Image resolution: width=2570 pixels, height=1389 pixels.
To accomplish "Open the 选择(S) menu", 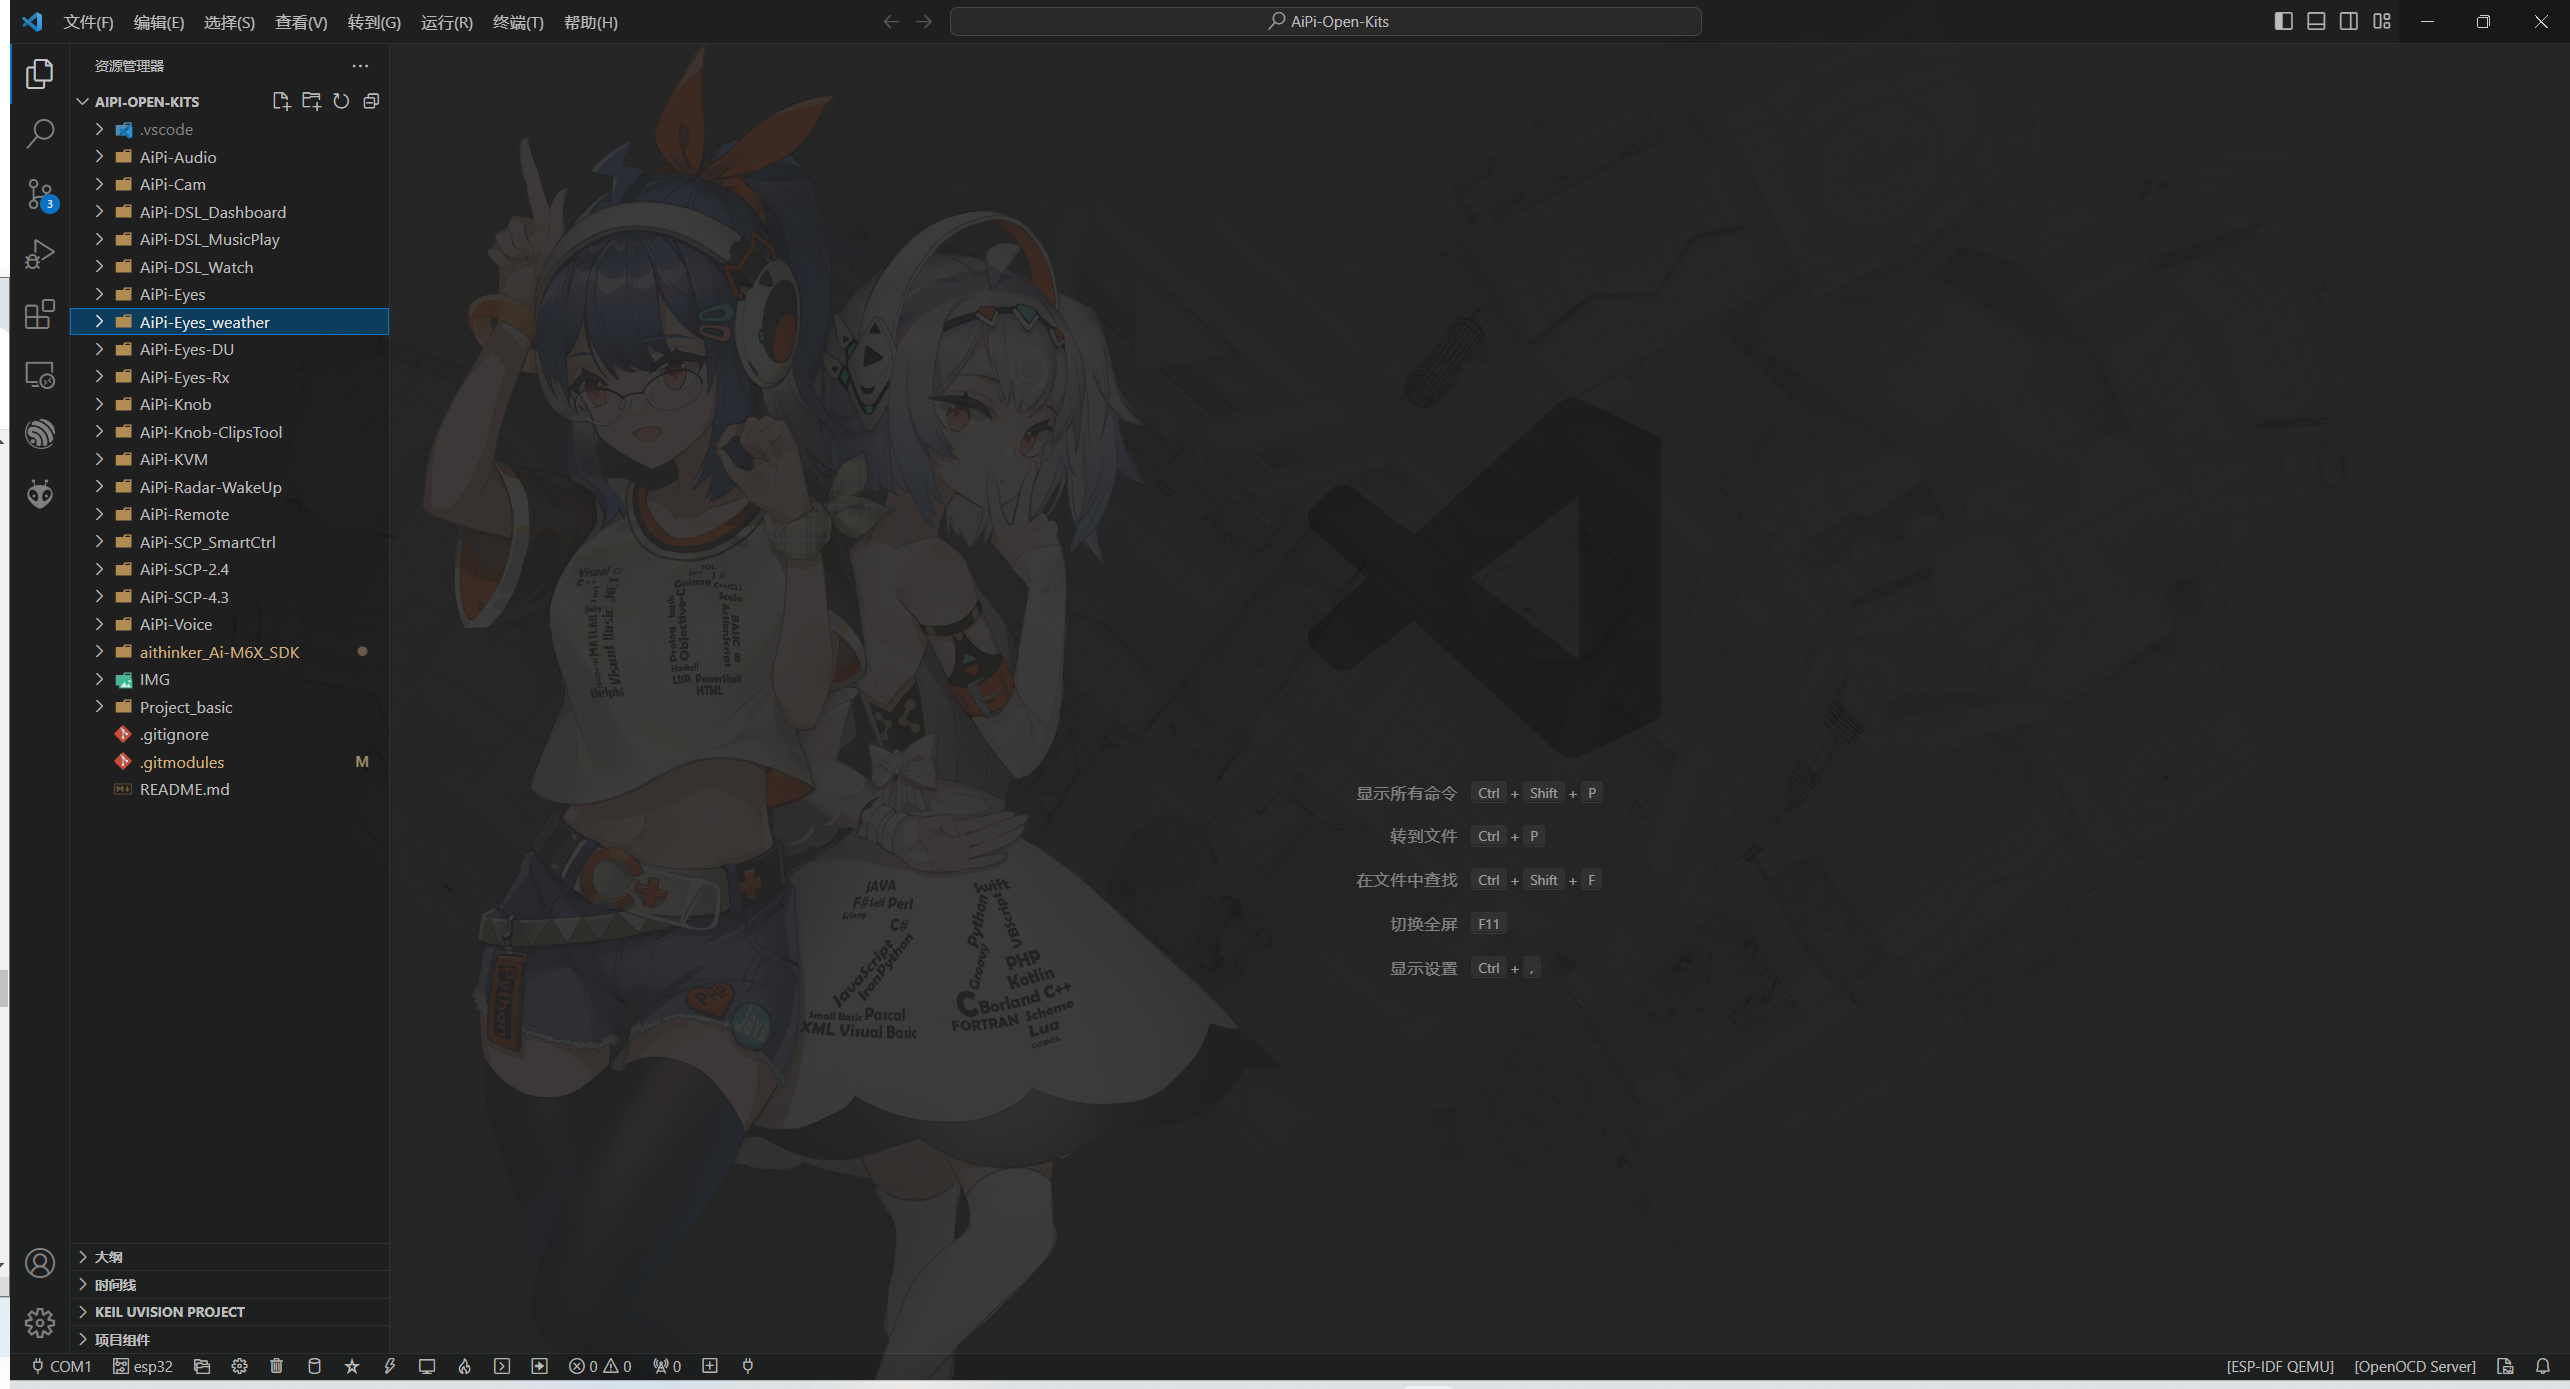I will (229, 22).
